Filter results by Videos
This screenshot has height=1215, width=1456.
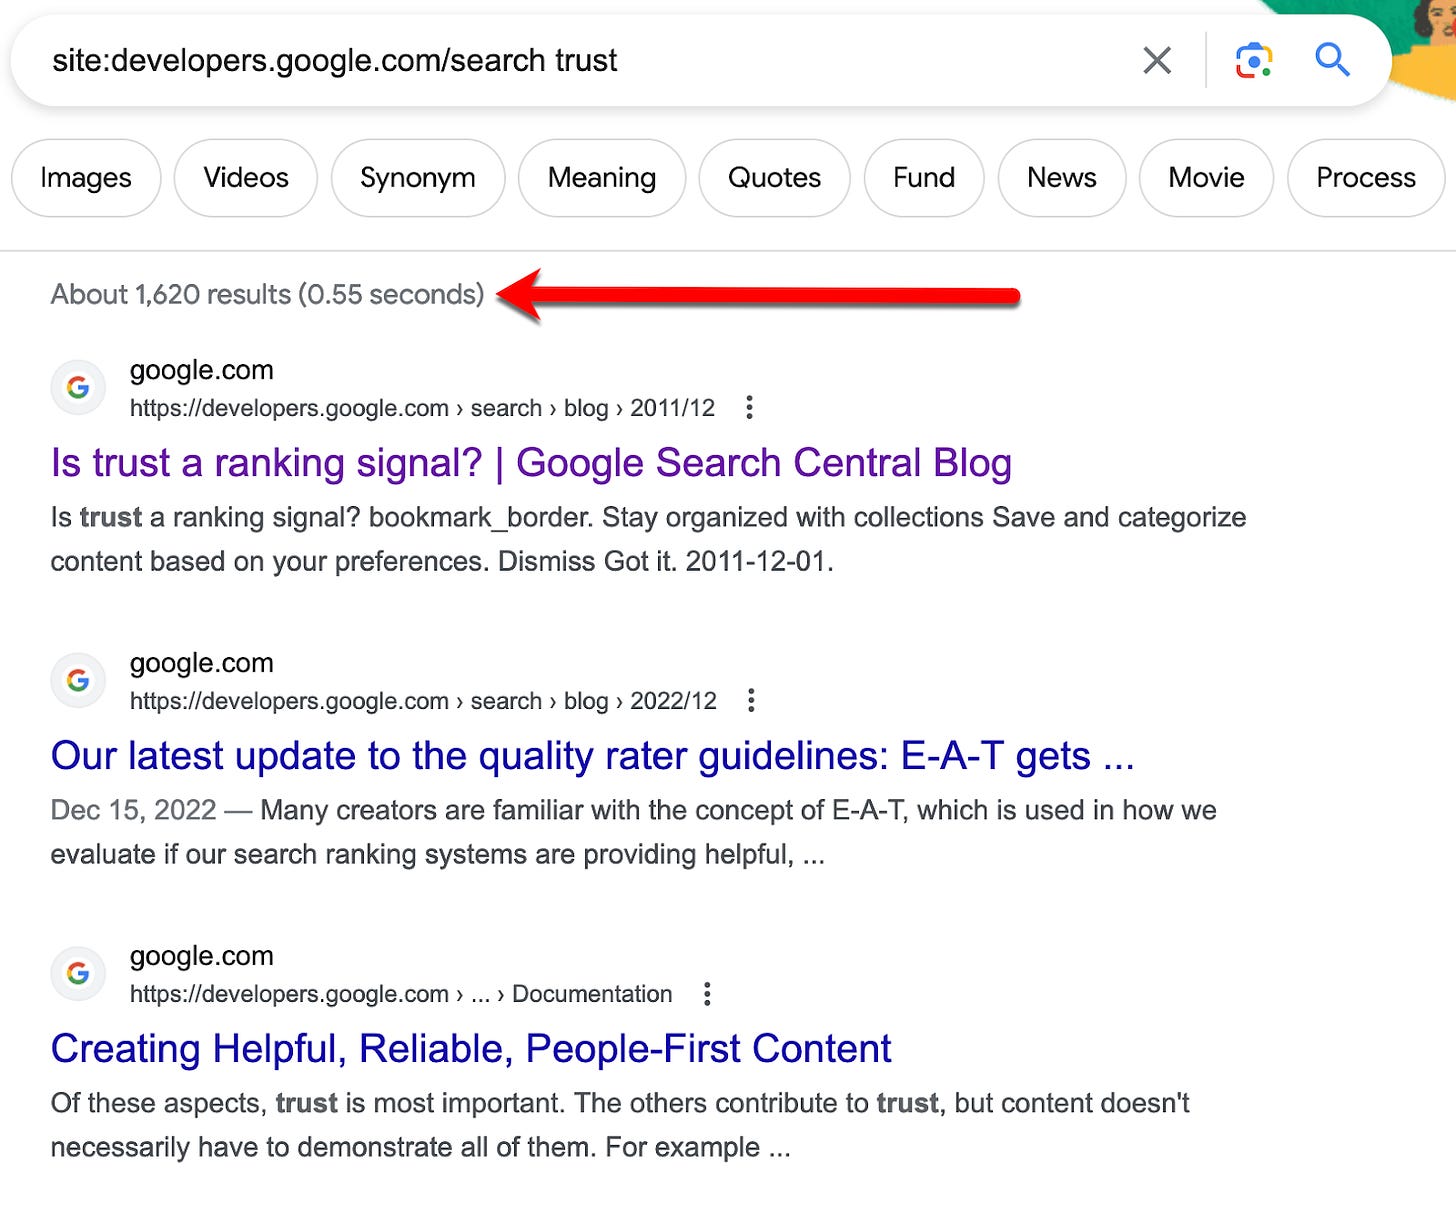click(x=246, y=178)
